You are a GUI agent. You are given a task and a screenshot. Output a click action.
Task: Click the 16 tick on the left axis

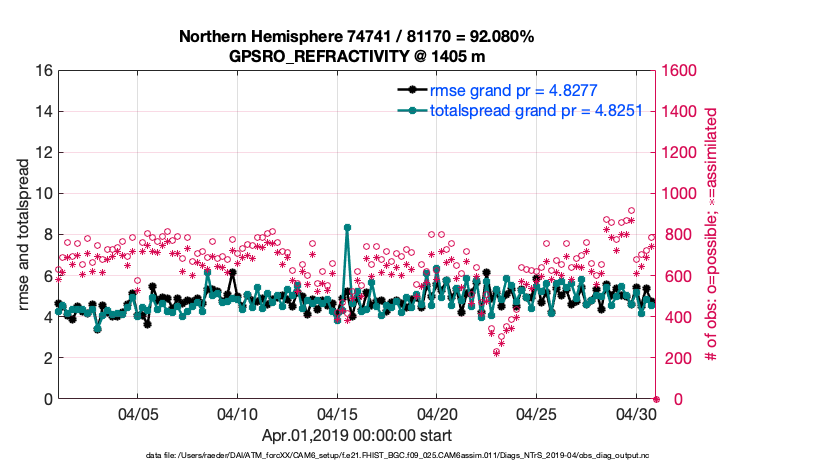coord(42,71)
